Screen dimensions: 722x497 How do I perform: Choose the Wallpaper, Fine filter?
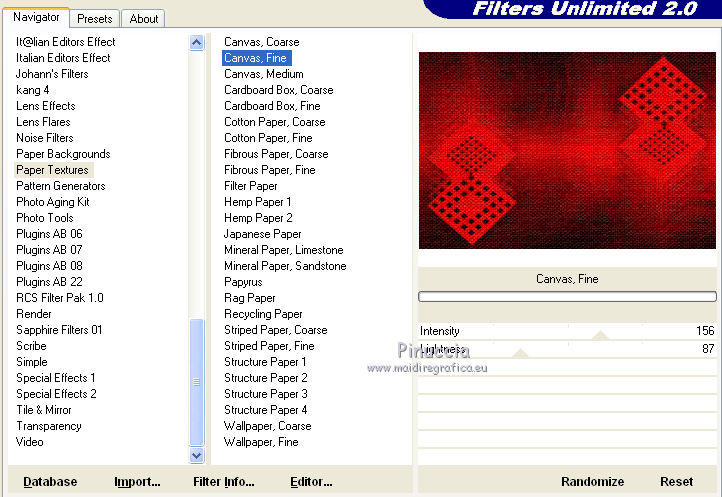click(x=261, y=442)
